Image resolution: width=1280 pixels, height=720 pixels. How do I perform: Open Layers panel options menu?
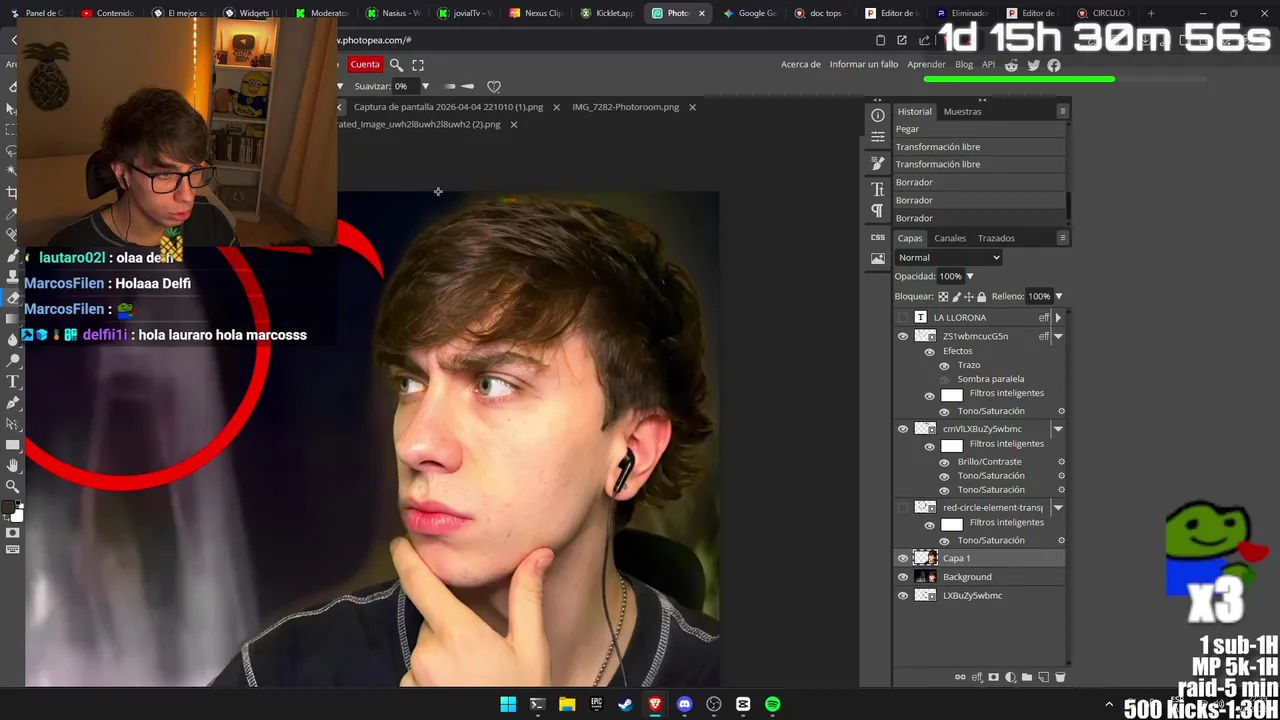(x=1063, y=238)
